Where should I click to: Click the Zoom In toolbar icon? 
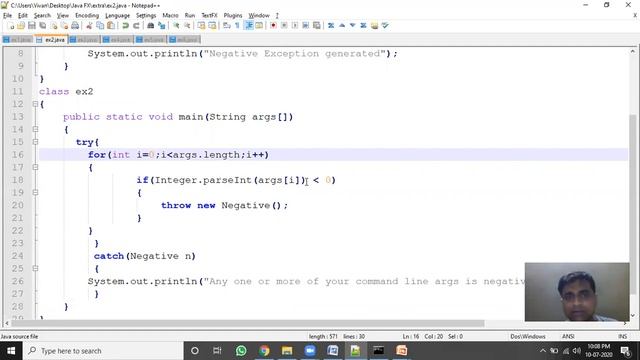tap(176, 26)
